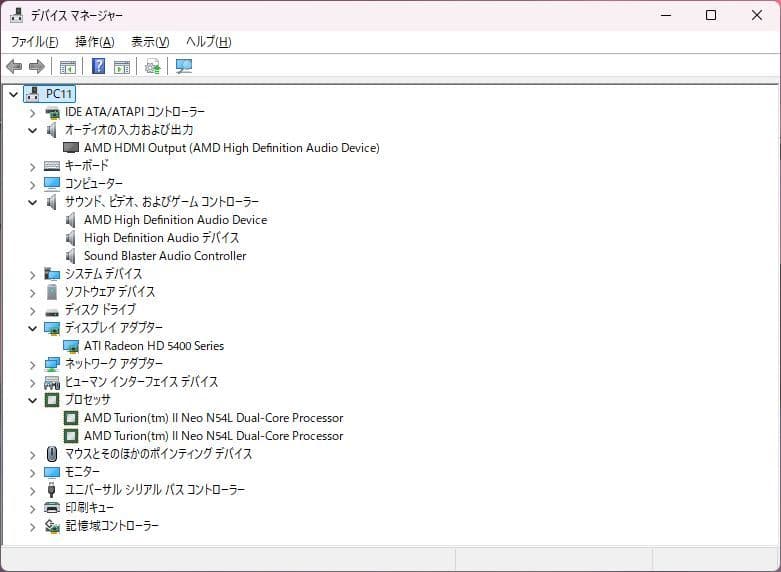Select AMD High Definition Audio Device
The width and height of the screenshot is (781, 572).
click(x=175, y=220)
